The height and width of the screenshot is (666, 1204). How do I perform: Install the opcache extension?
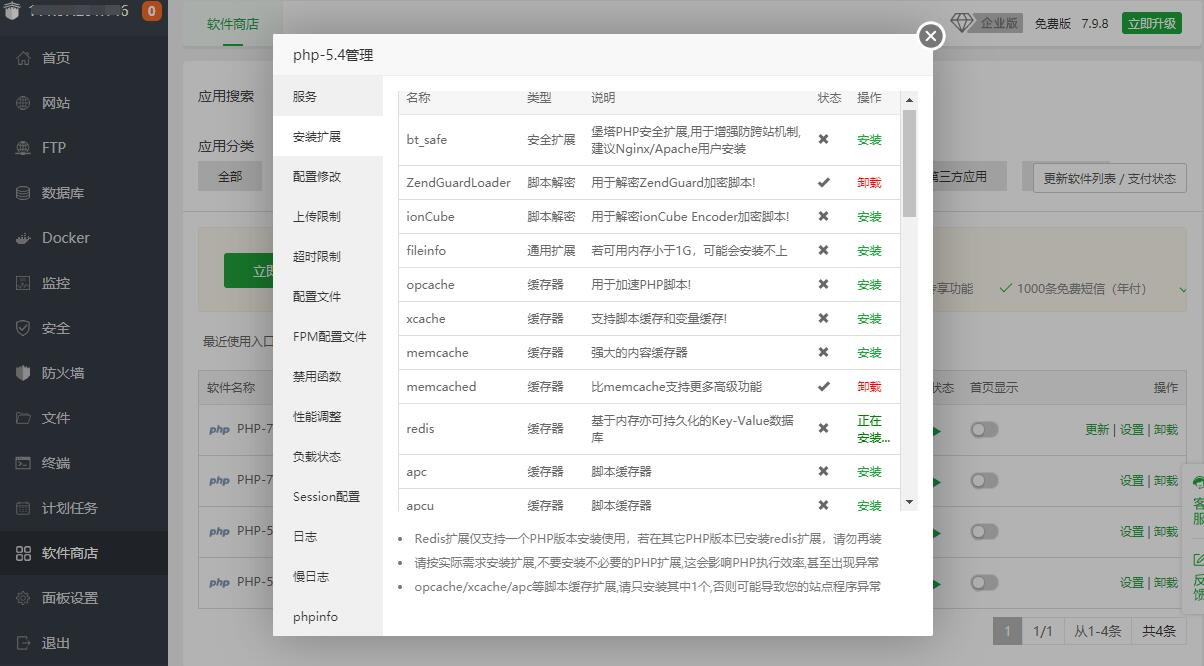(x=869, y=285)
